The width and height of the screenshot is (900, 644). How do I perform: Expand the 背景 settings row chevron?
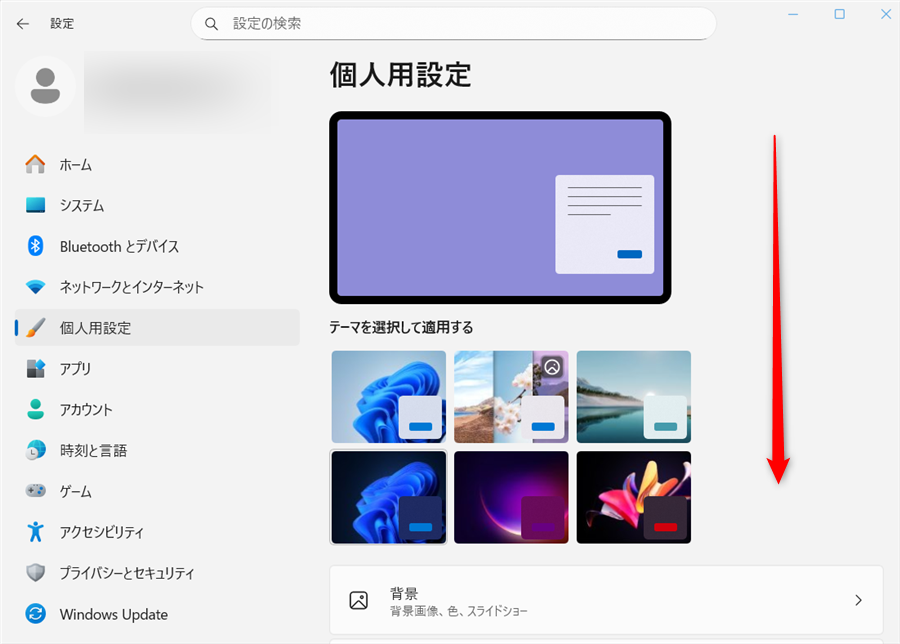pos(857,600)
